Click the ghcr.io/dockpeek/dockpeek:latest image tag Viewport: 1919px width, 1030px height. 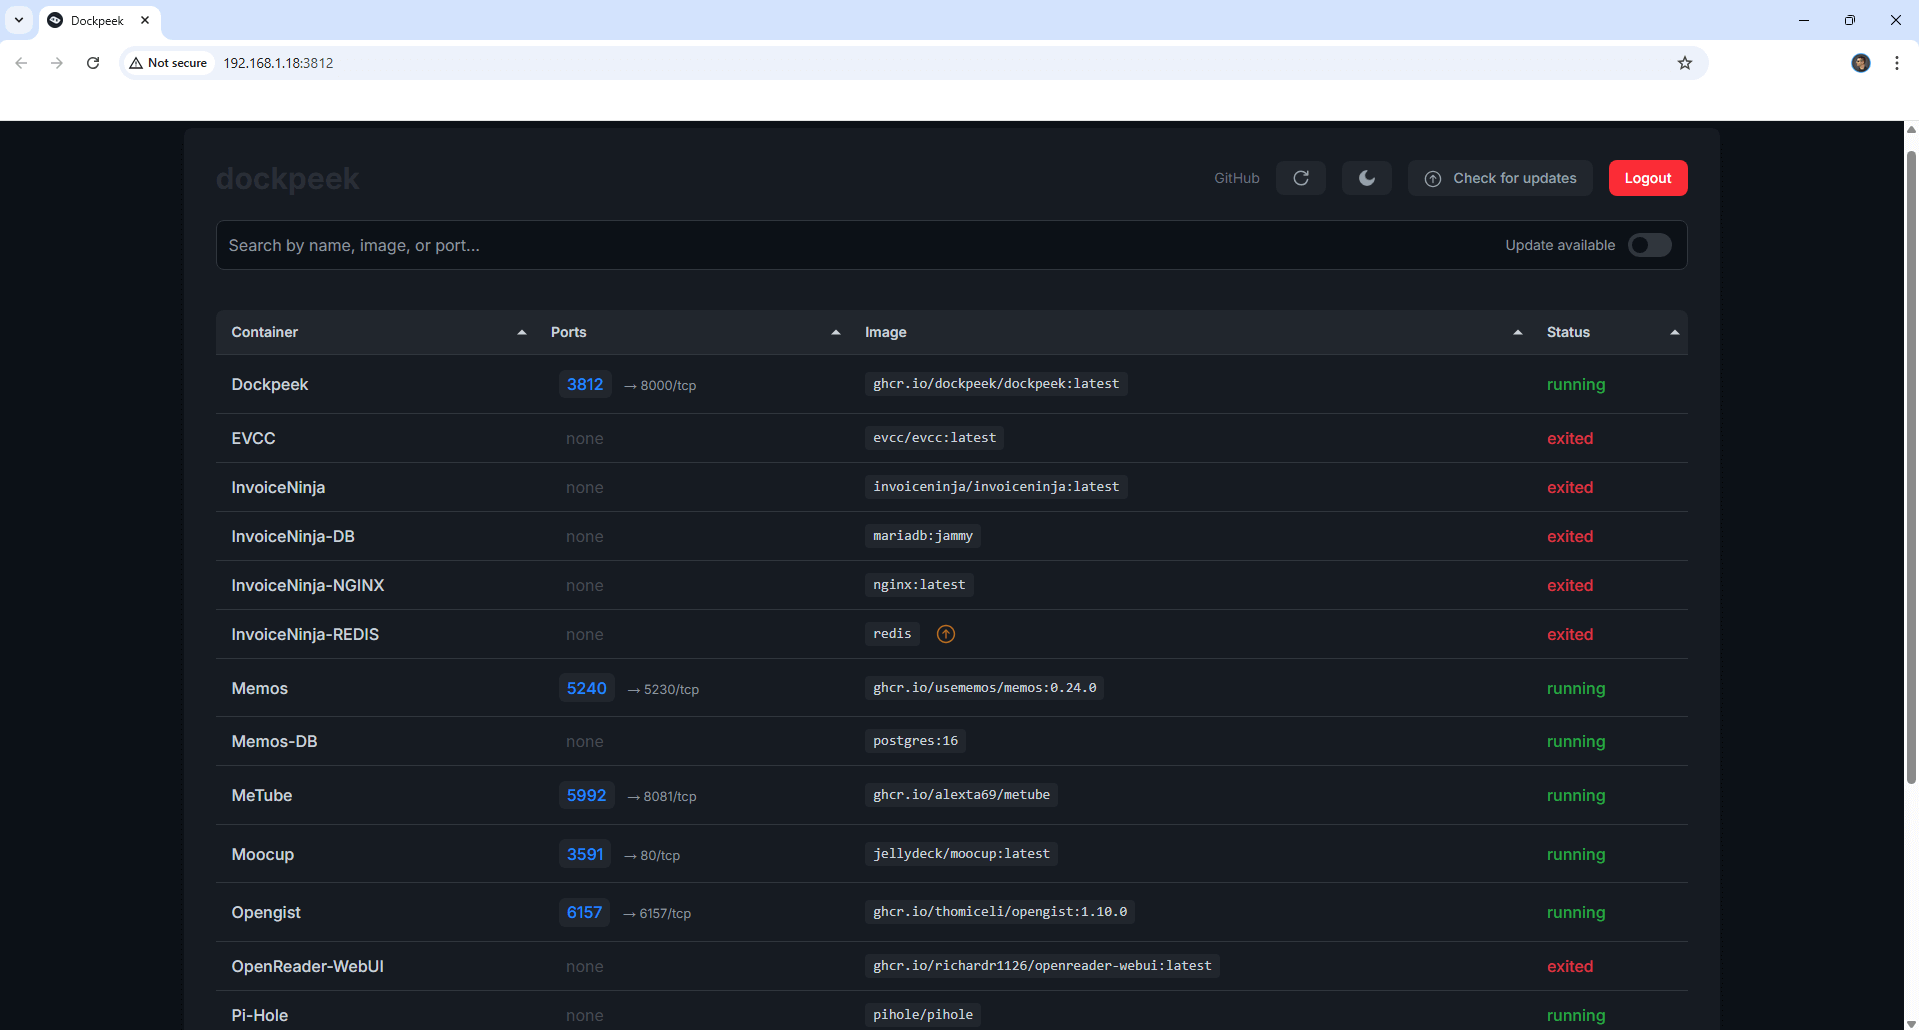(996, 384)
